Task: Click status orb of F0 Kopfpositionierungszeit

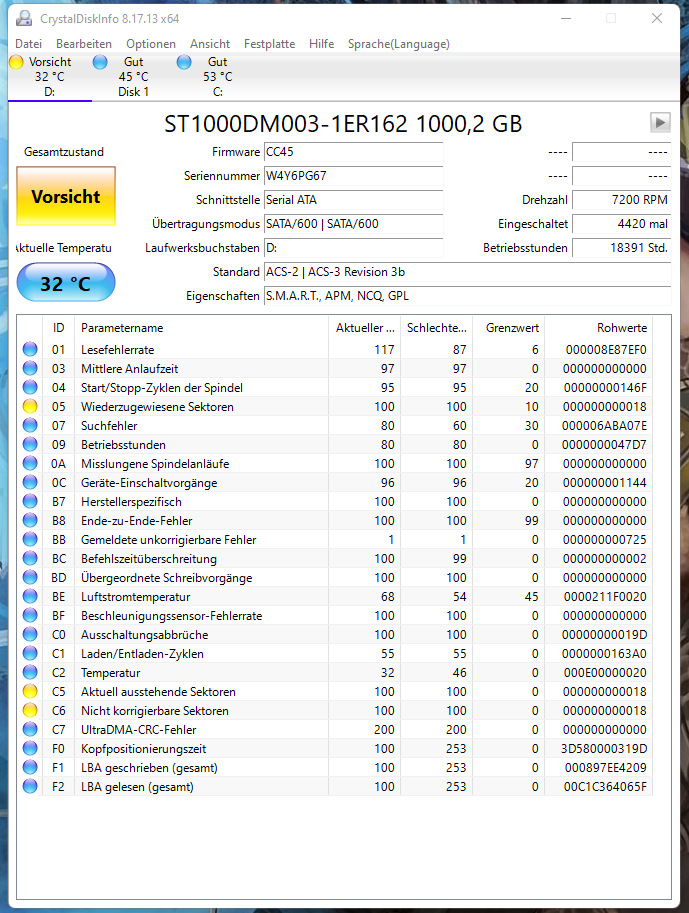Action: 30,748
